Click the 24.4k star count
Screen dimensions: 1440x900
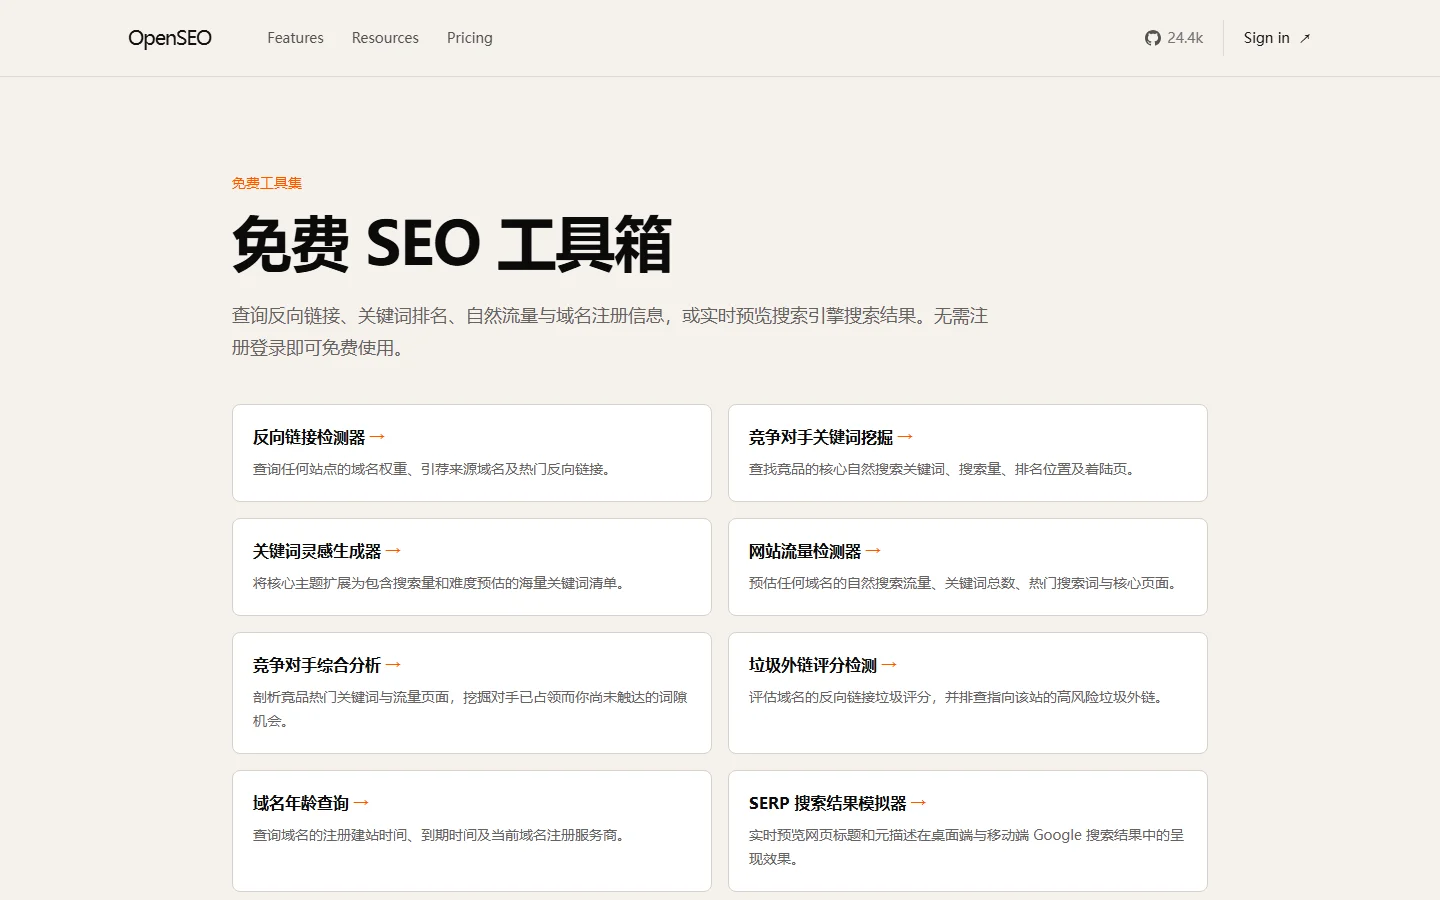[1185, 38]
